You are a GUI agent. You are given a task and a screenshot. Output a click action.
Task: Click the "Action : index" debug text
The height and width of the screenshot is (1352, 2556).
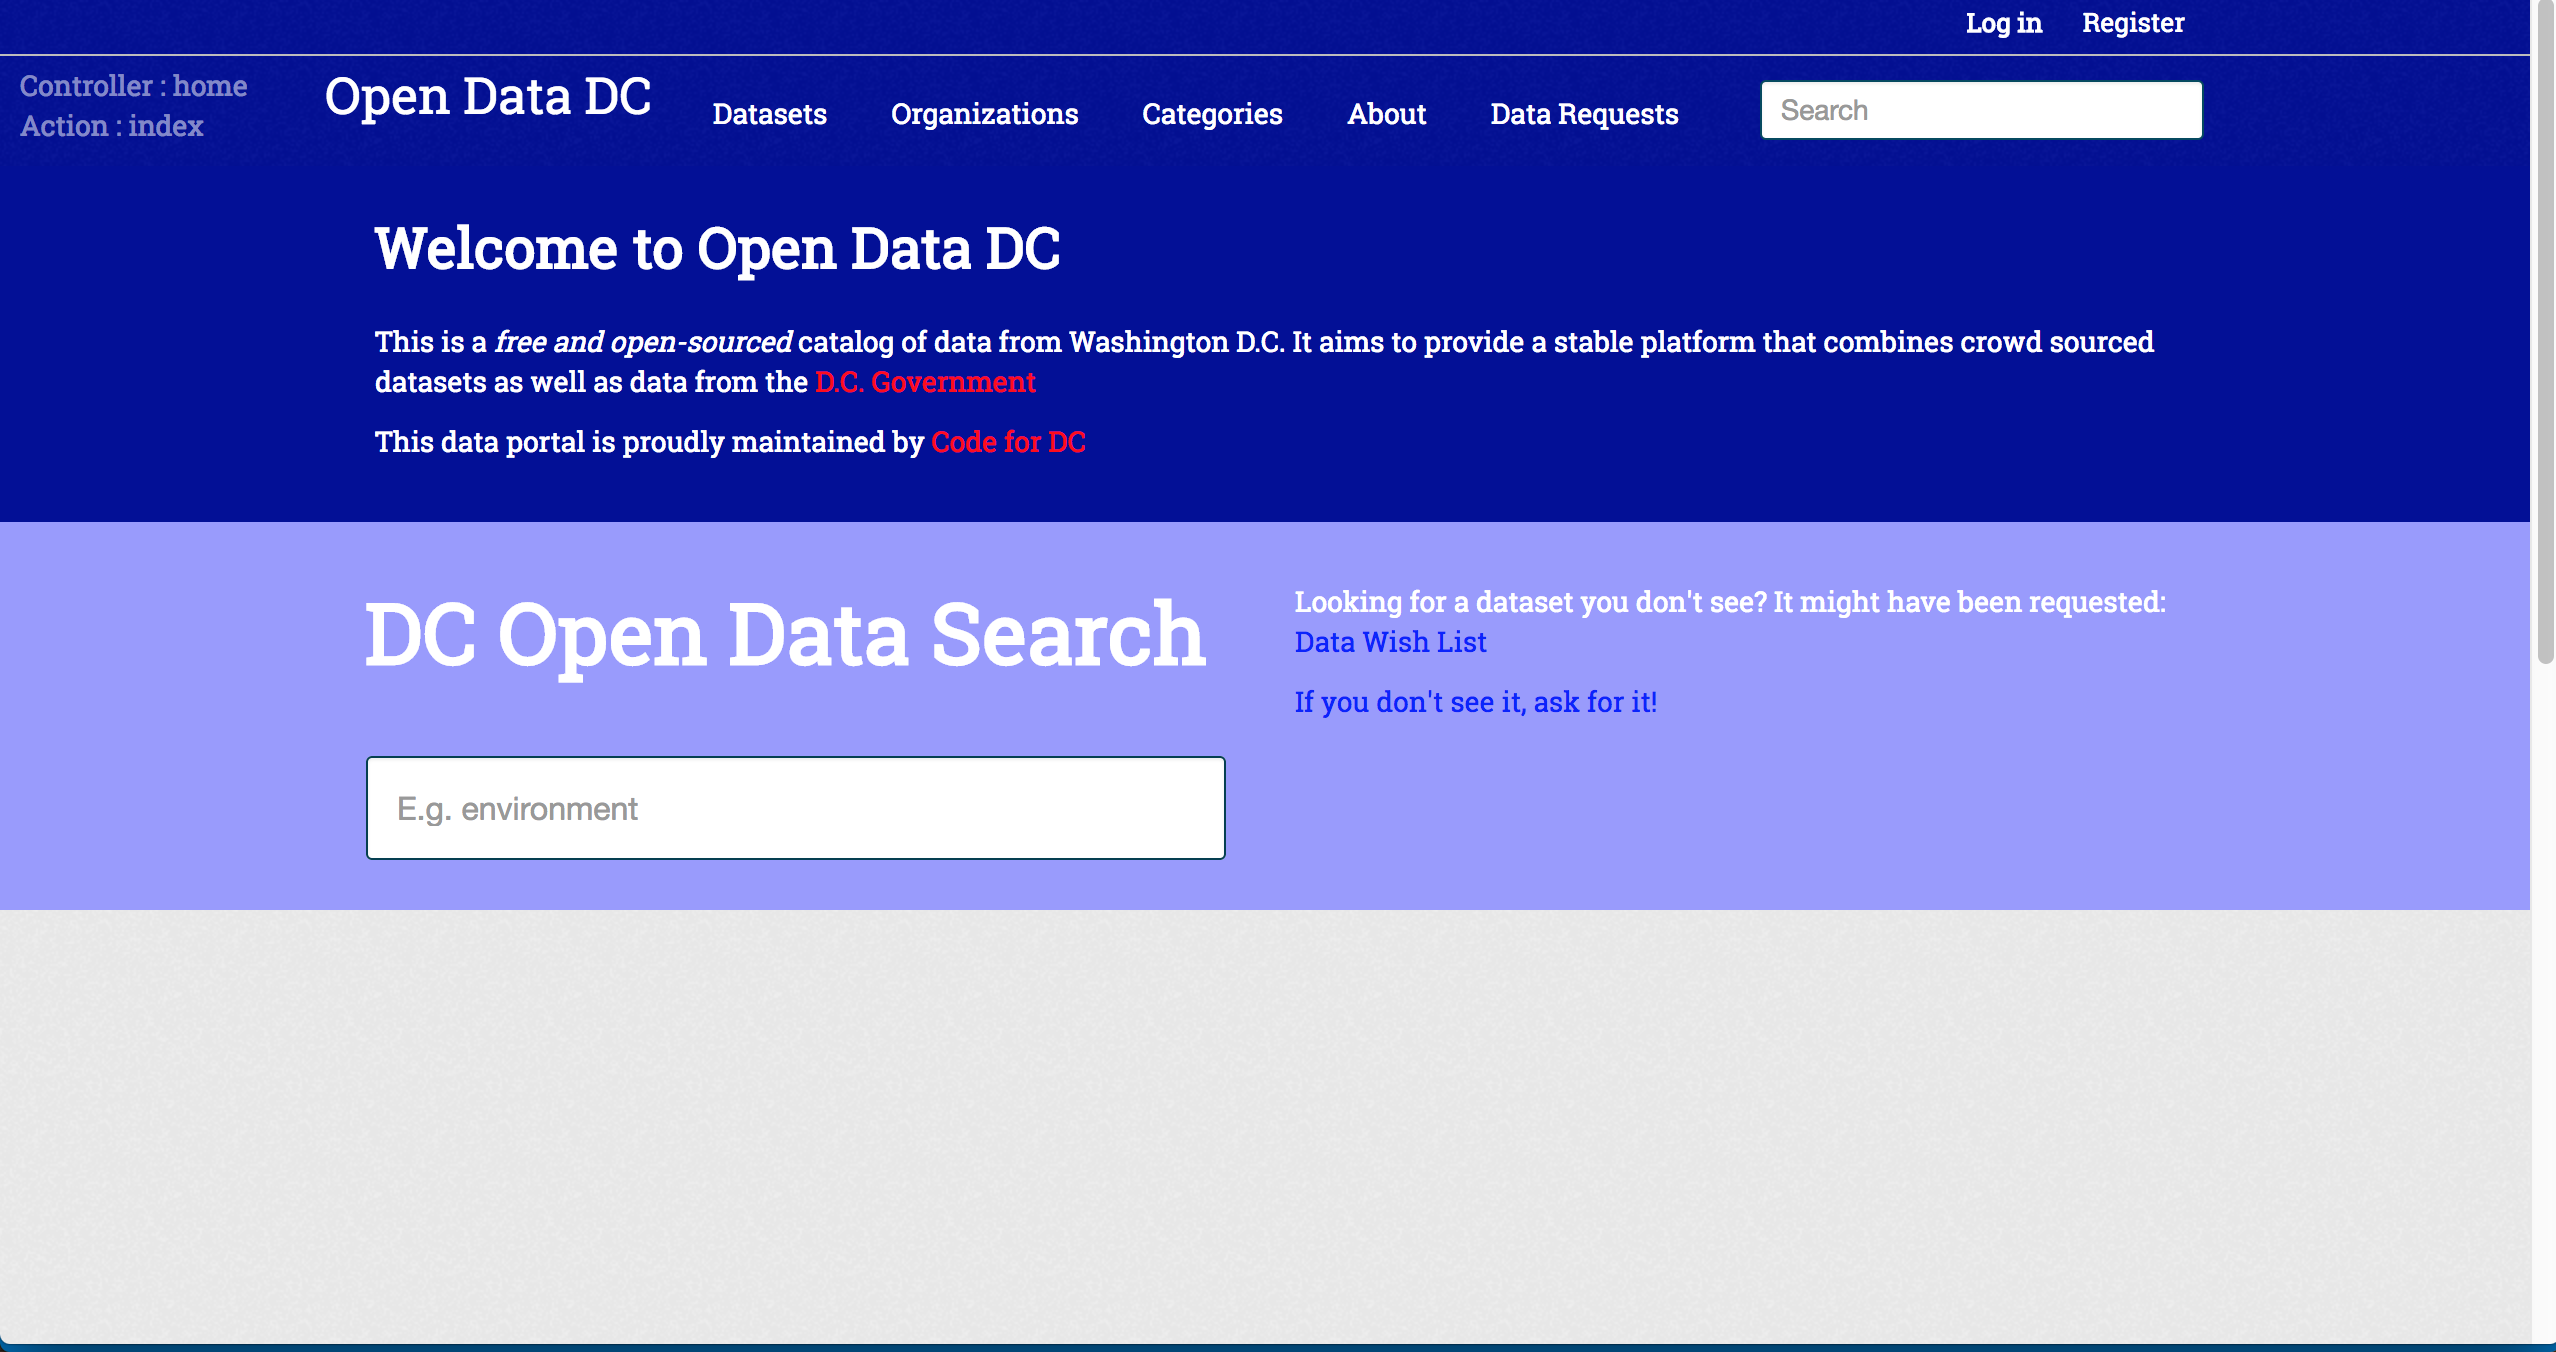pyautogui.click(x=111, y=126)
